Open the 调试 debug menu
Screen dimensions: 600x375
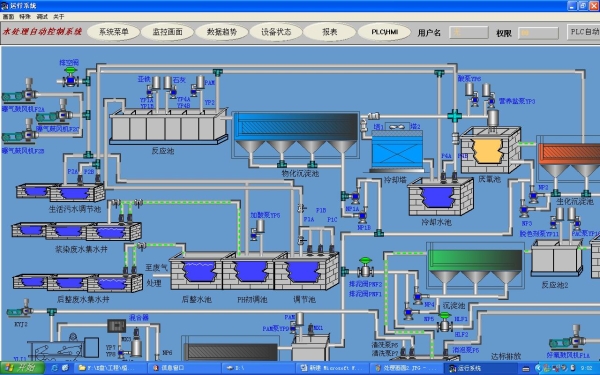tap(42, 16)
